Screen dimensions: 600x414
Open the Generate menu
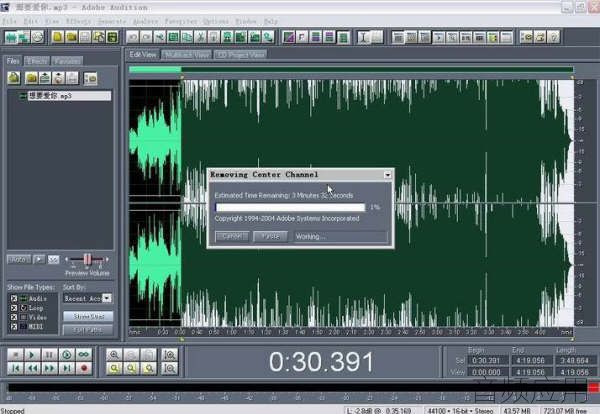[x=112, y=21]
